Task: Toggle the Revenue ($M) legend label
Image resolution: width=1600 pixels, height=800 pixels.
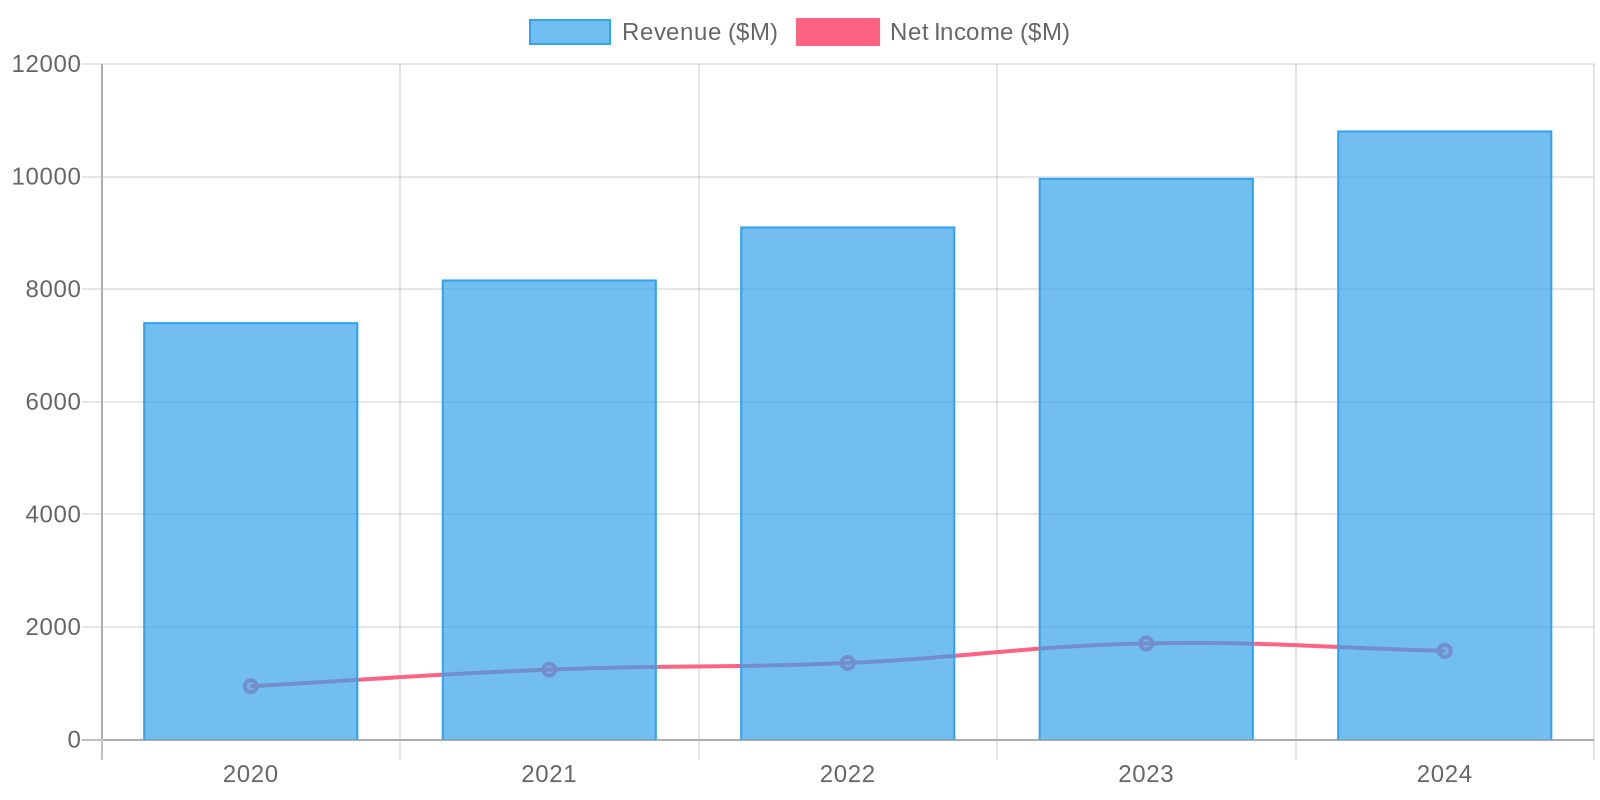Action: click(699, 32)
